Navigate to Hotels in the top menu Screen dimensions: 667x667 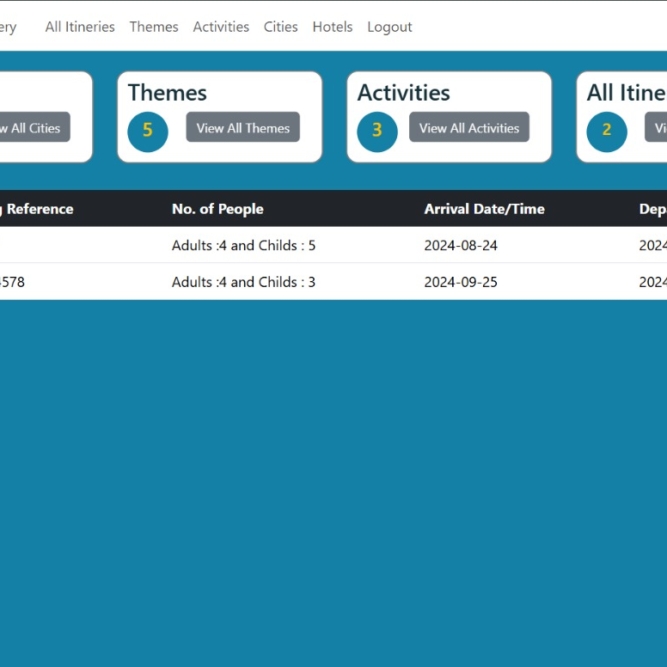coord(332,27)
